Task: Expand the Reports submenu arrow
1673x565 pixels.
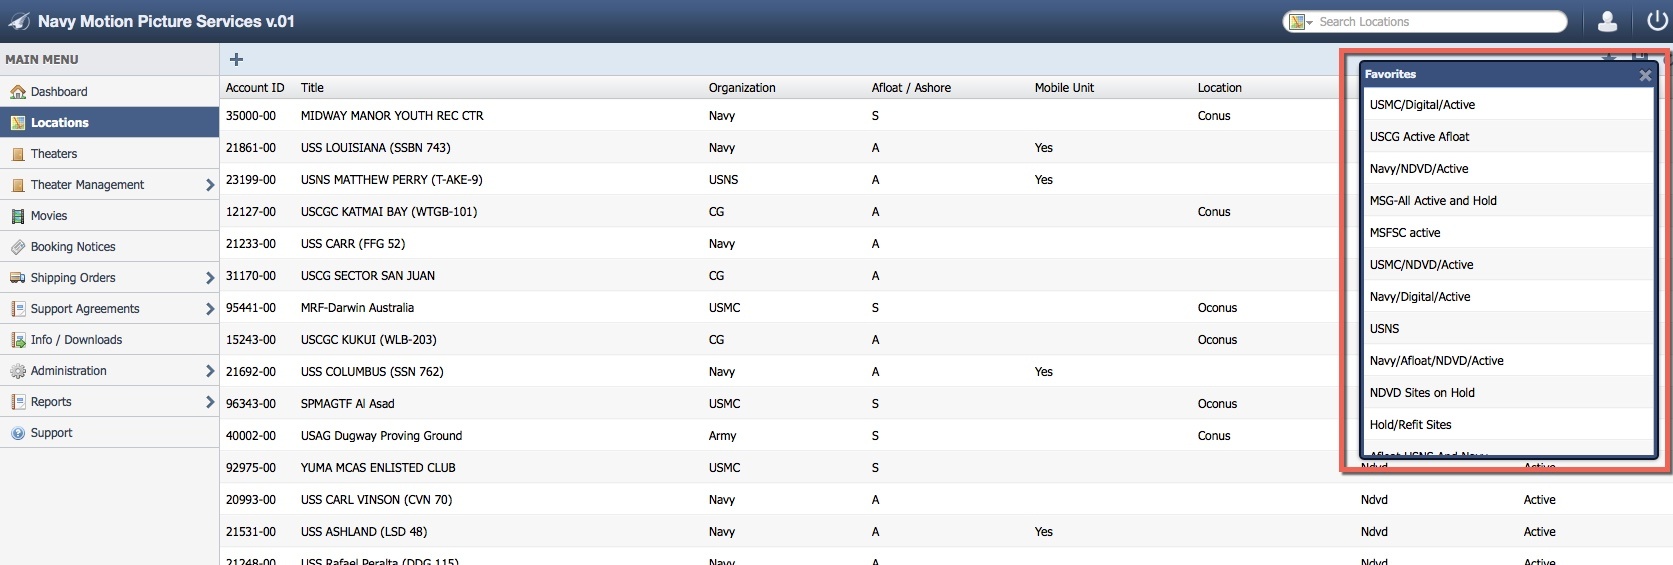Action: point(209,402)
